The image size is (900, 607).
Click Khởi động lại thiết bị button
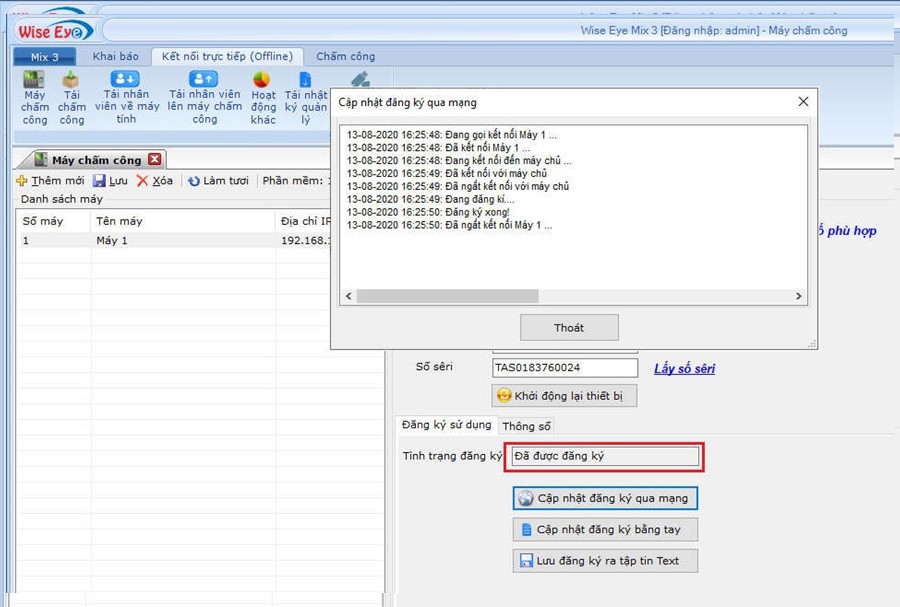[564, 396]
